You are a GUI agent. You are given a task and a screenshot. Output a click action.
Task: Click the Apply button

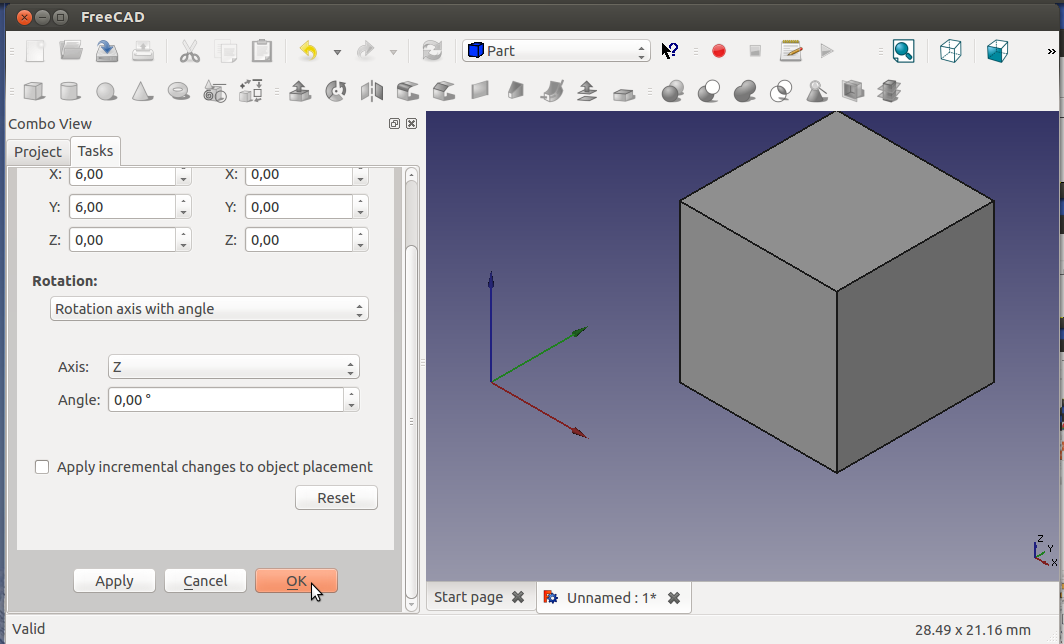click(x=114, y=581)
